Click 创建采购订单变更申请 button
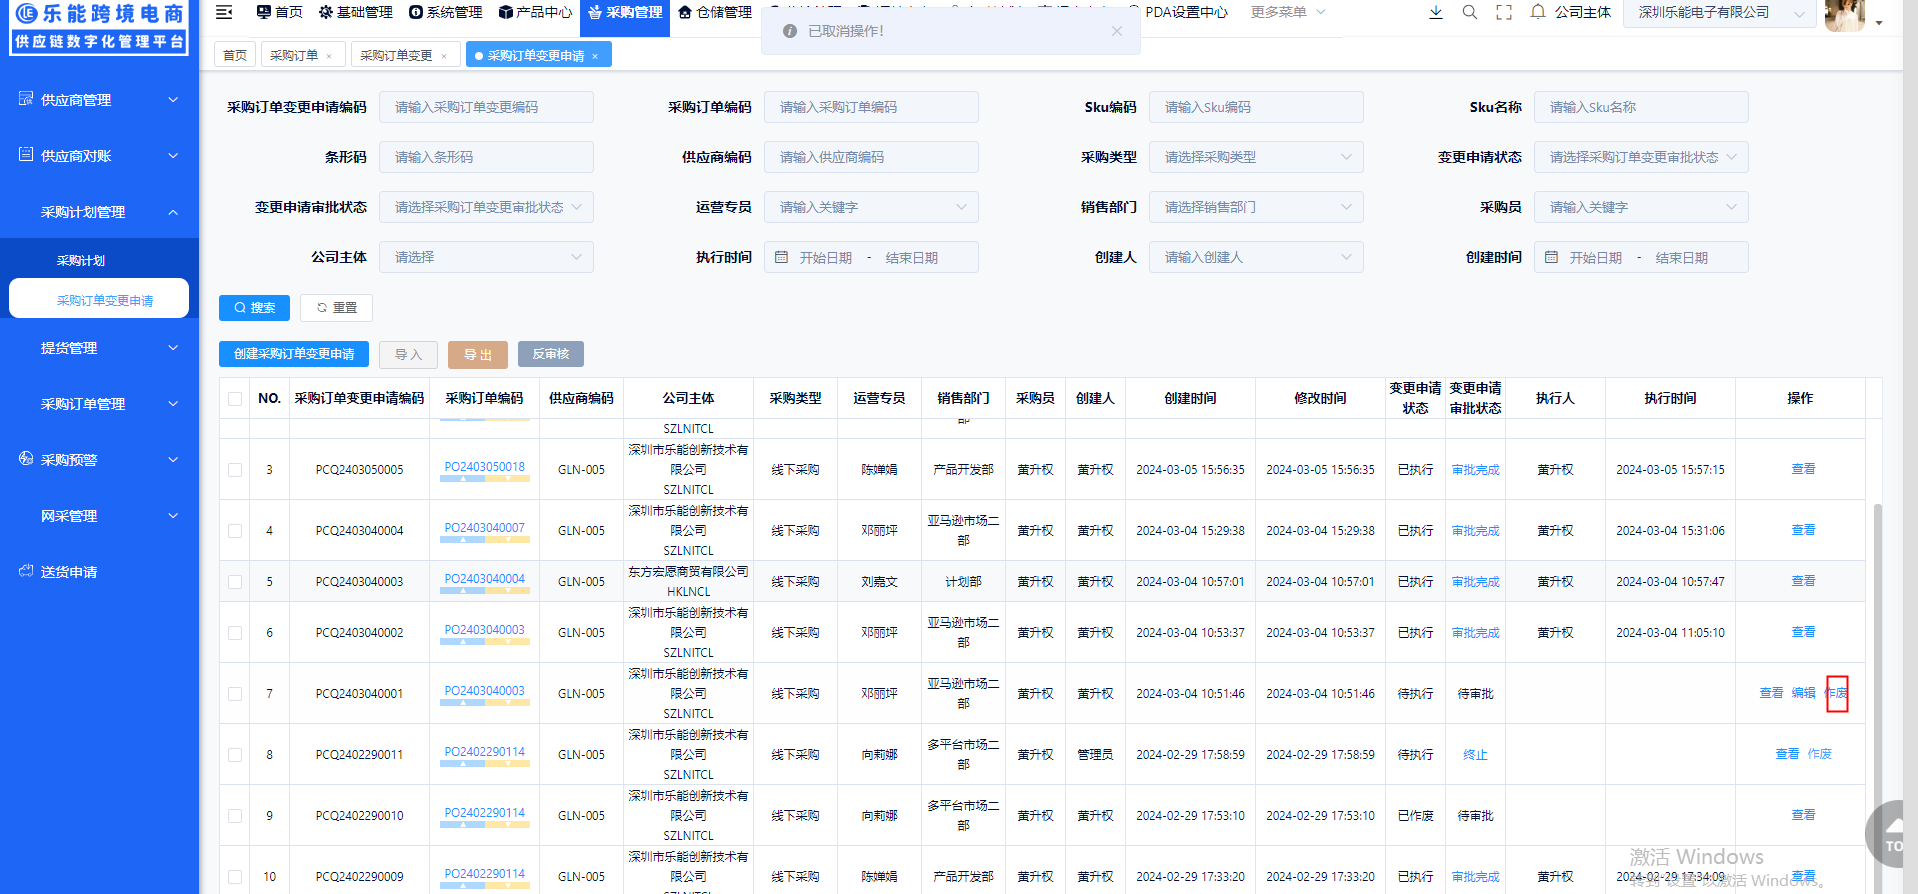Image resolution: width=1918 pixels, height=894 pixels. (294, 354)
